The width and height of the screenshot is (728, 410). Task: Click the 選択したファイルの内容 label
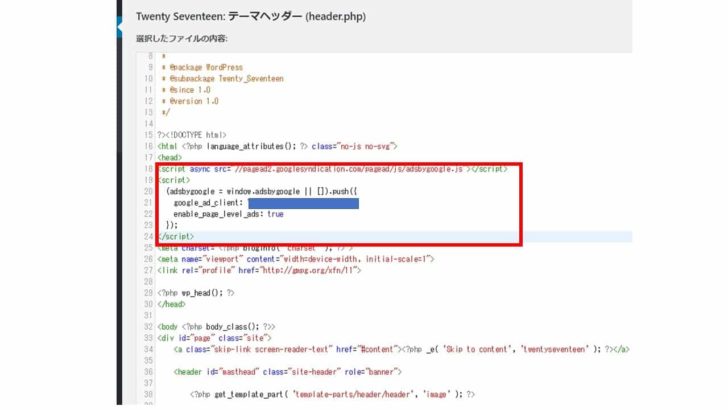click(182, 38)
